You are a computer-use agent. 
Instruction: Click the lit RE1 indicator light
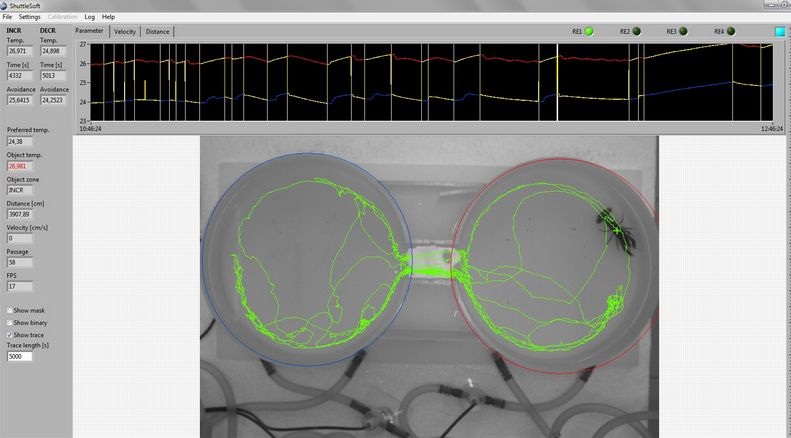coord(589,32)
